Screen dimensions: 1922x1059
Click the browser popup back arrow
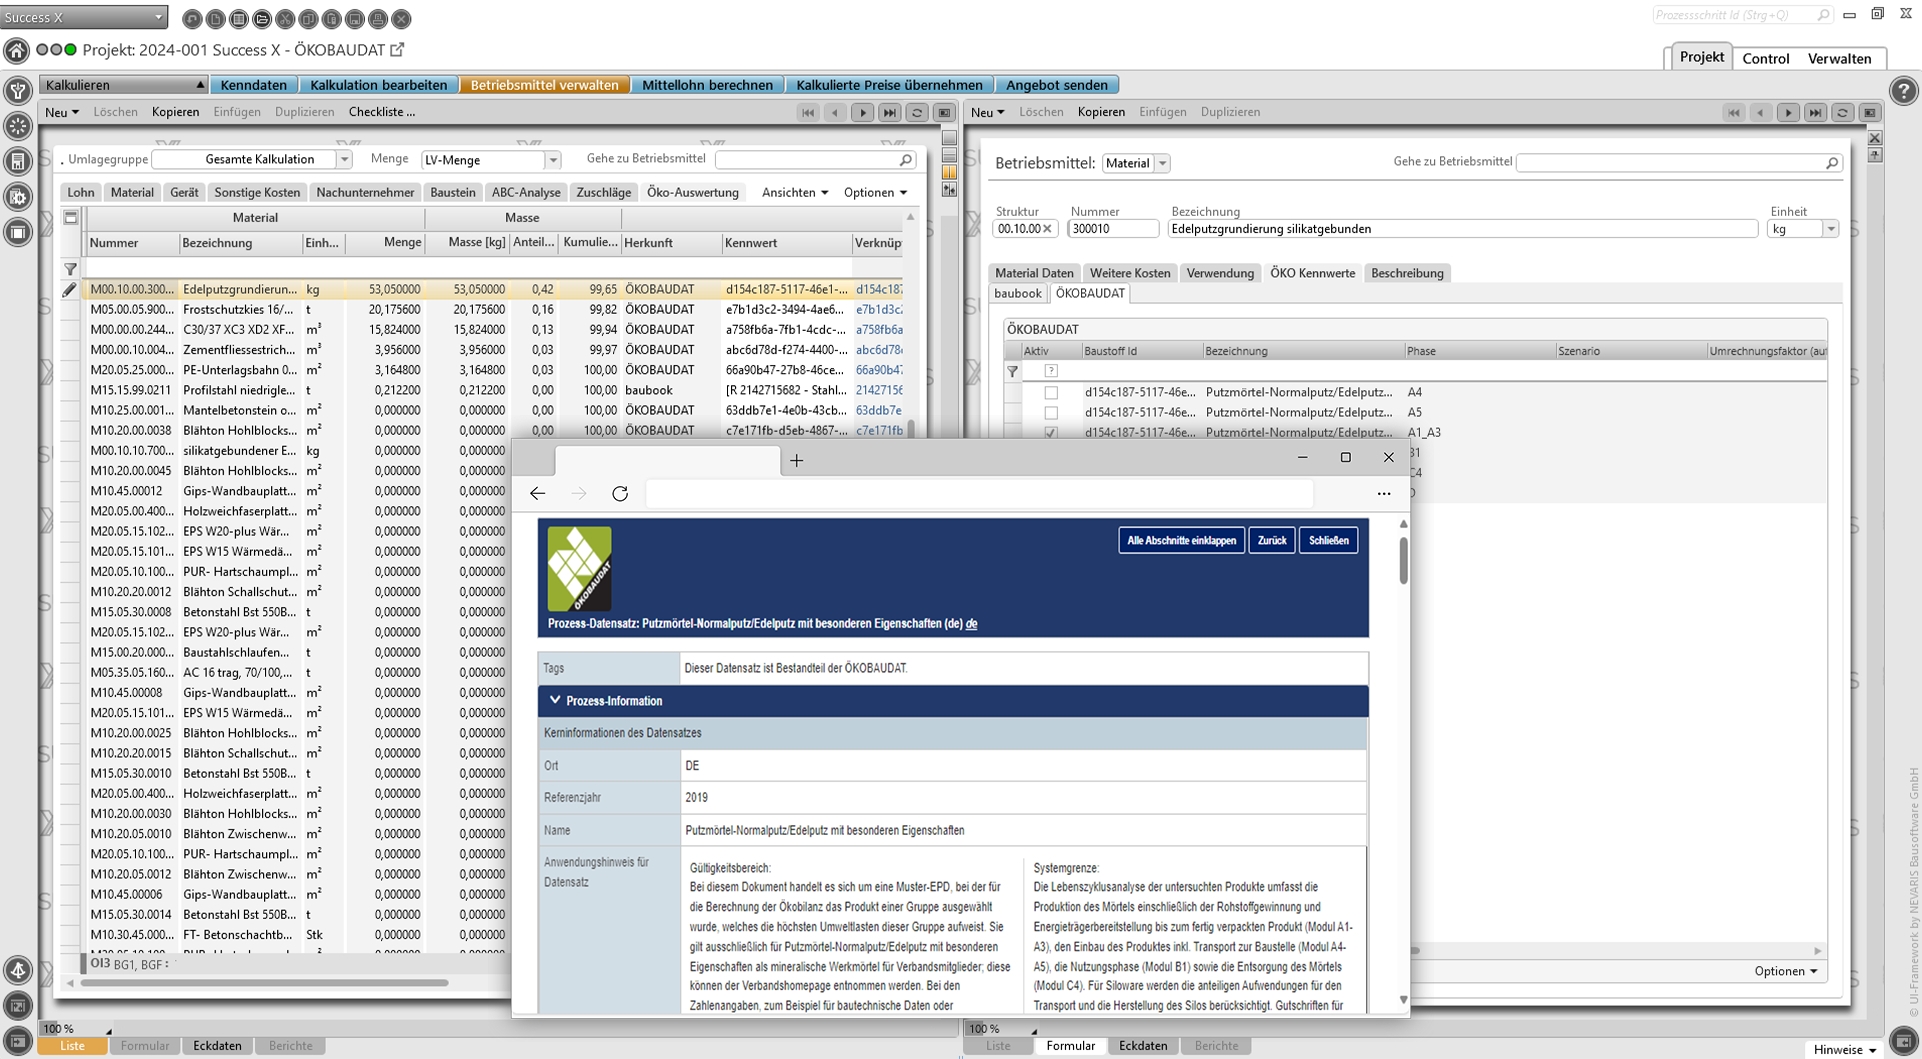pos(537,493)
